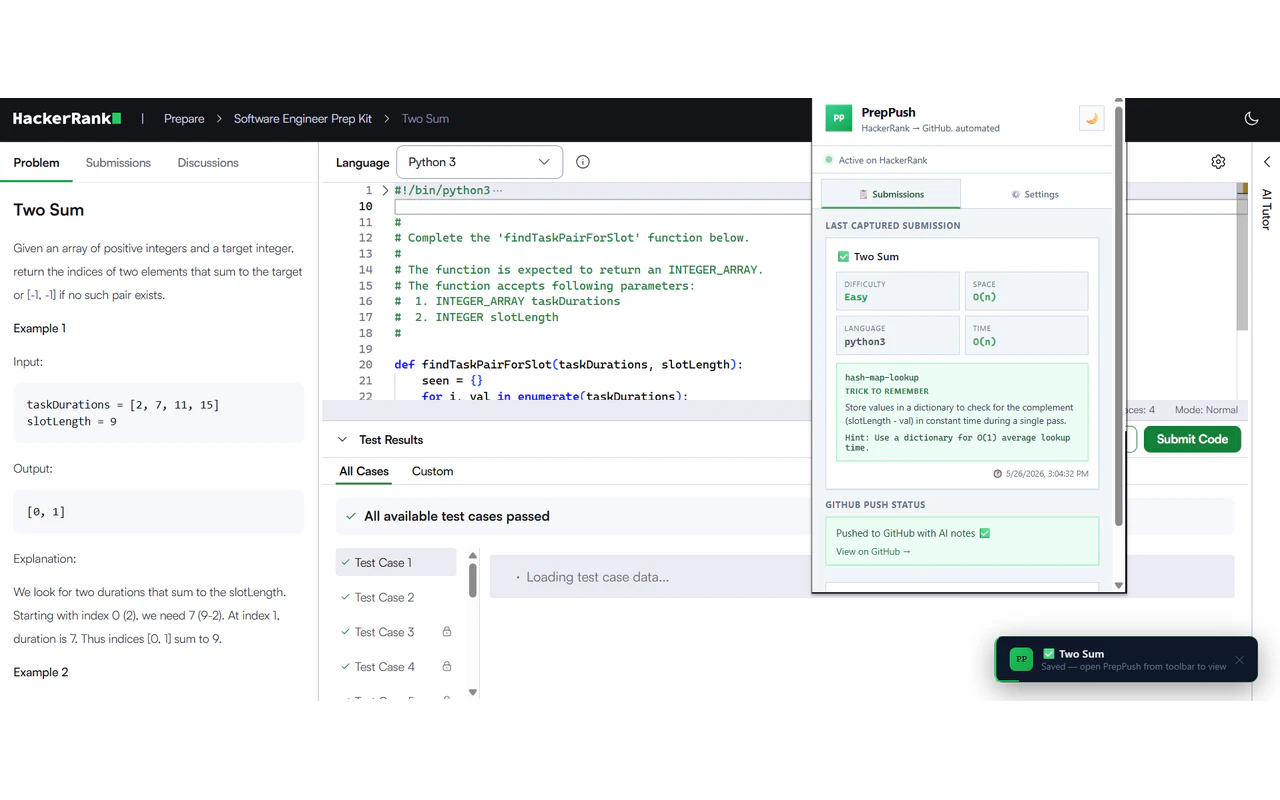Click the hash-map-lookup tag text
1280x800 pixels.
pos(882,378)
